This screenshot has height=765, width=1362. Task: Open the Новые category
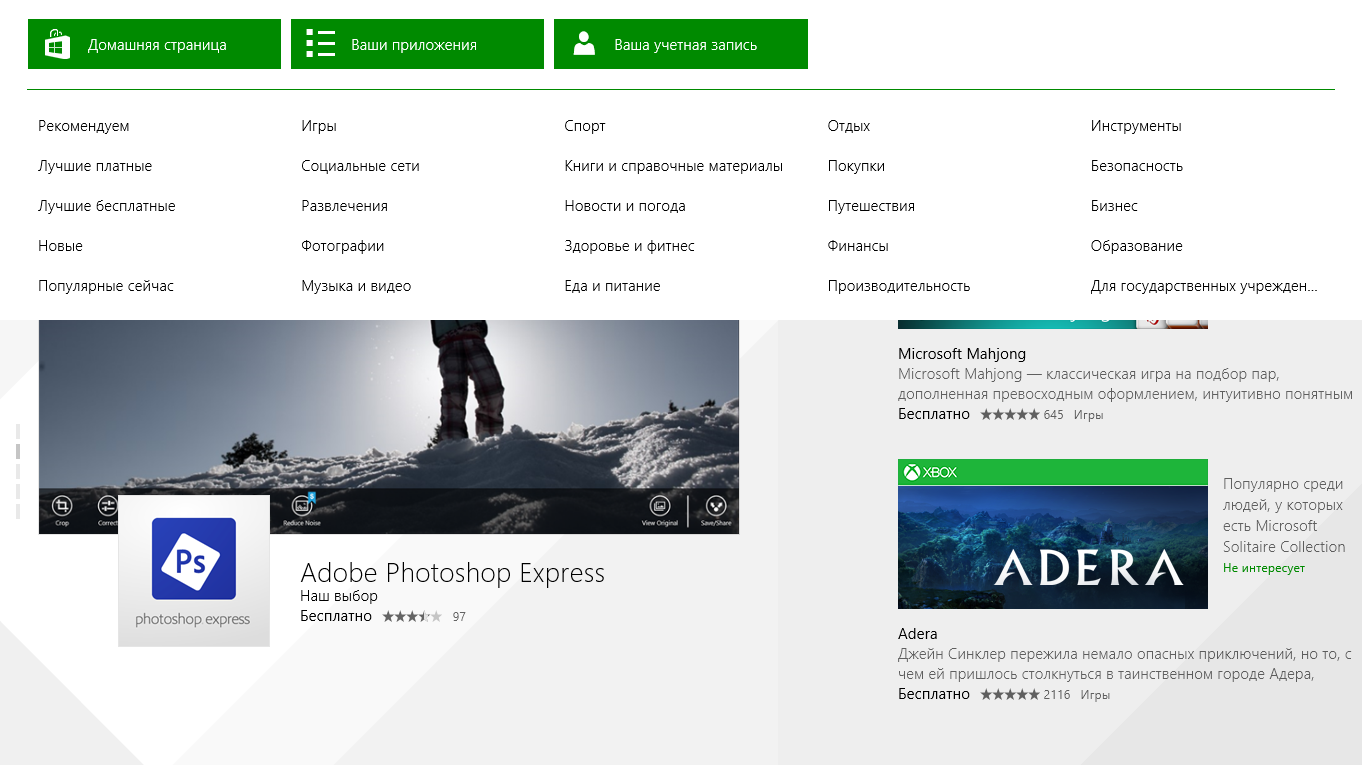tap(60, 246)
